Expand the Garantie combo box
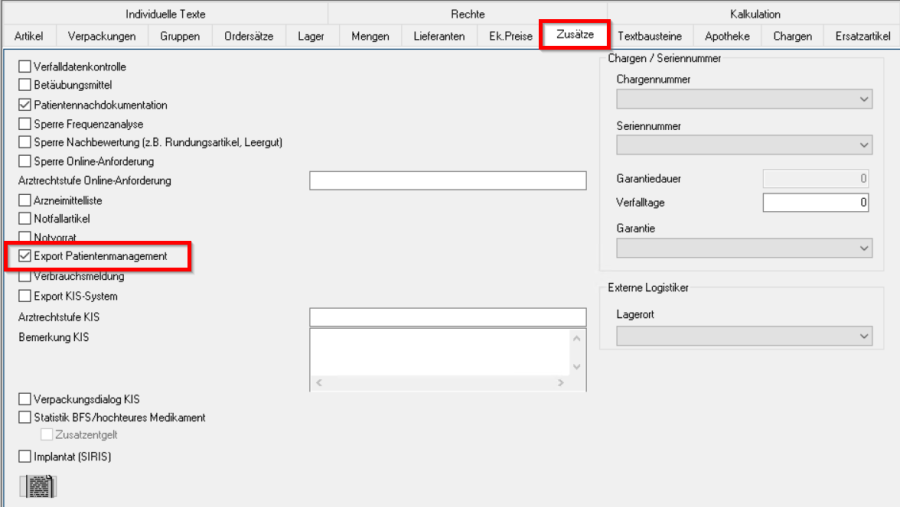Viewport: 900px width, 507px height. point(744,248)
